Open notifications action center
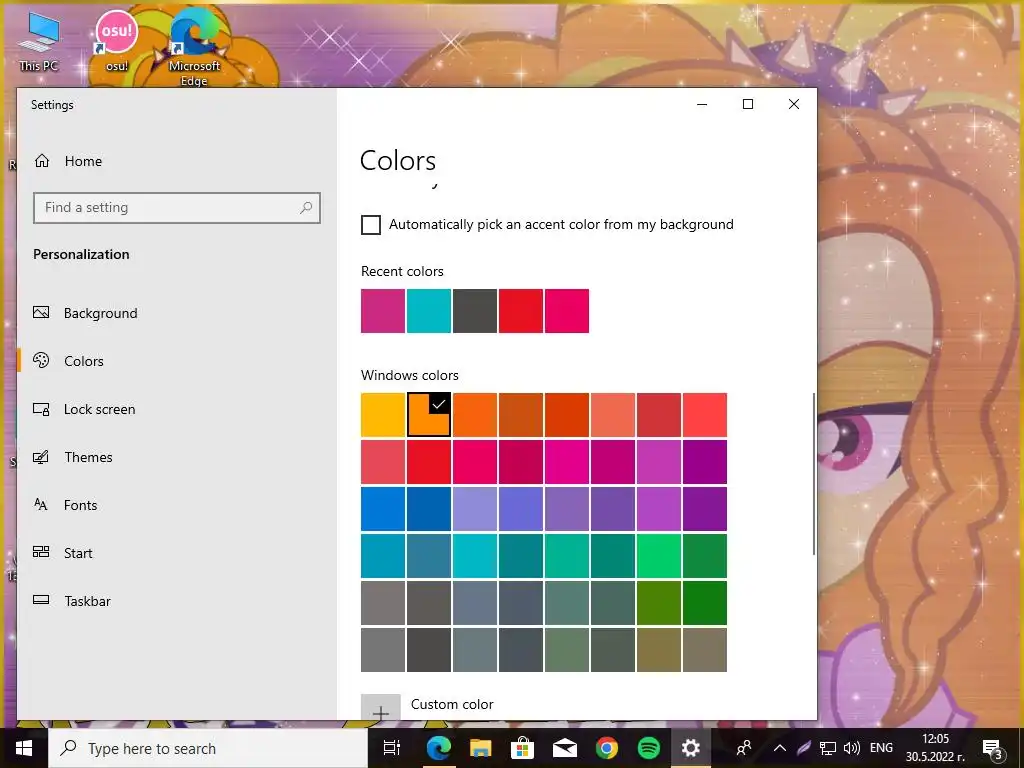This screenshot has width=1024, height=768. pos(992,748)
